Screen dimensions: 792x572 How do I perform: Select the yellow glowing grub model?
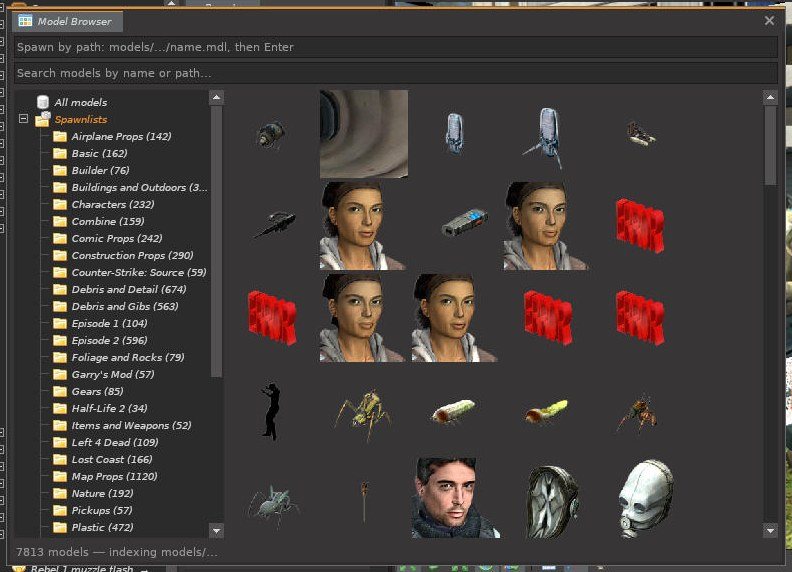pos(546,411)
